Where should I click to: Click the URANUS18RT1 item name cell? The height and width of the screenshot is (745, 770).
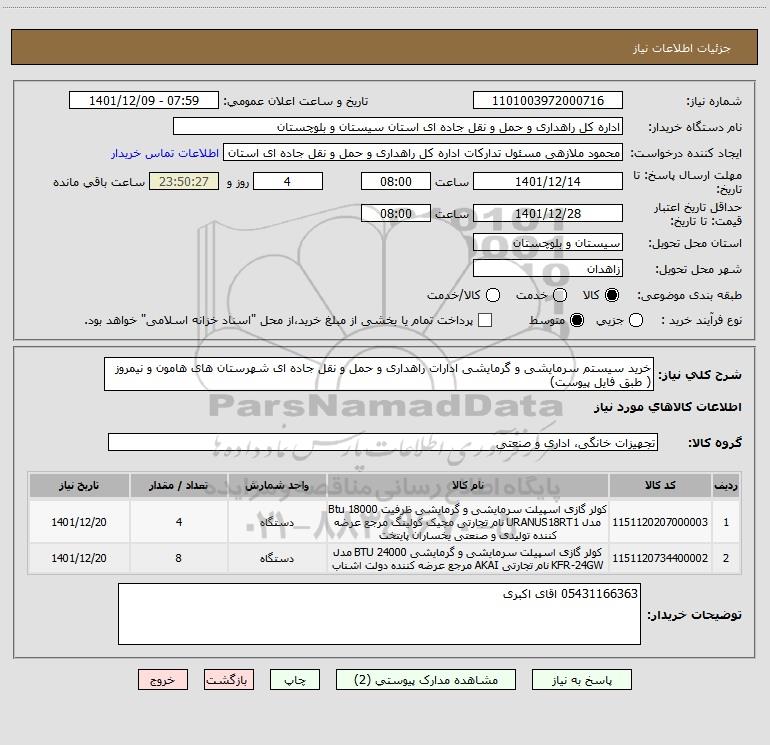point(468,522)
